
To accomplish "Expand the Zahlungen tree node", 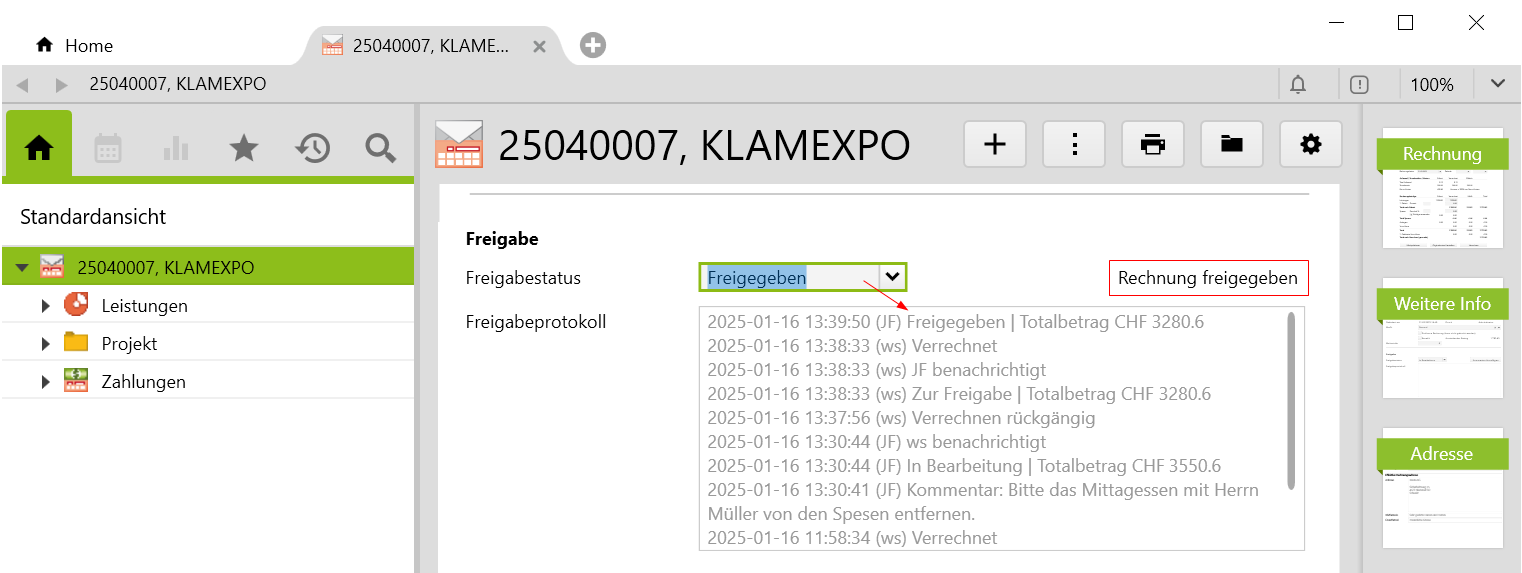I will (45, 382).
